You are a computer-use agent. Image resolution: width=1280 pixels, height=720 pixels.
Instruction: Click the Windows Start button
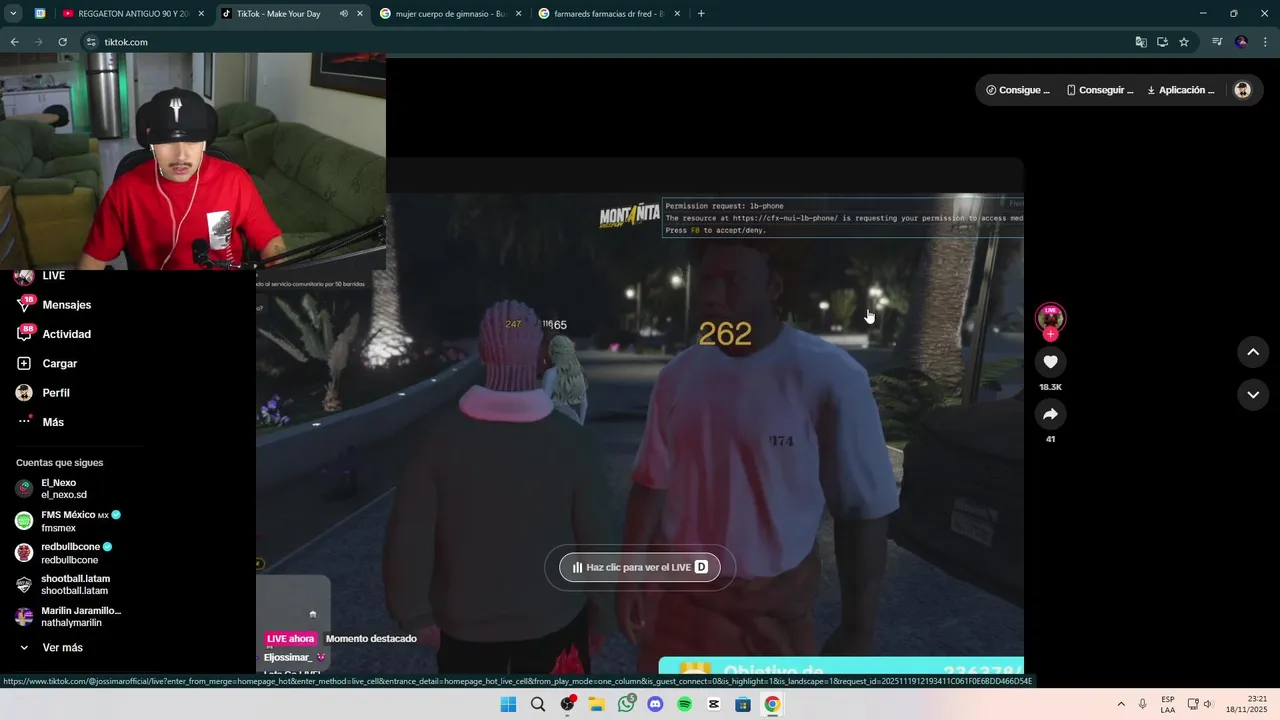(x=508, y=704)
